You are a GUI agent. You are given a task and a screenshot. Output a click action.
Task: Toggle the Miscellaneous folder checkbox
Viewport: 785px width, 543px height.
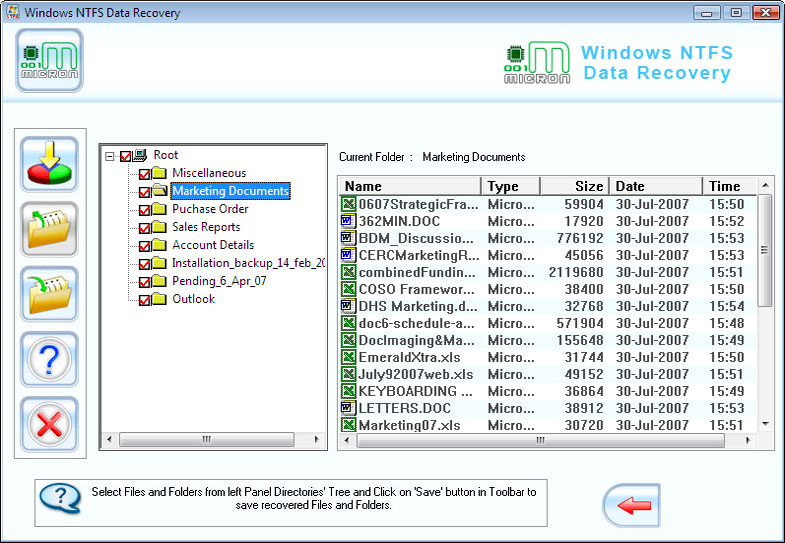[x=144, y=174]
